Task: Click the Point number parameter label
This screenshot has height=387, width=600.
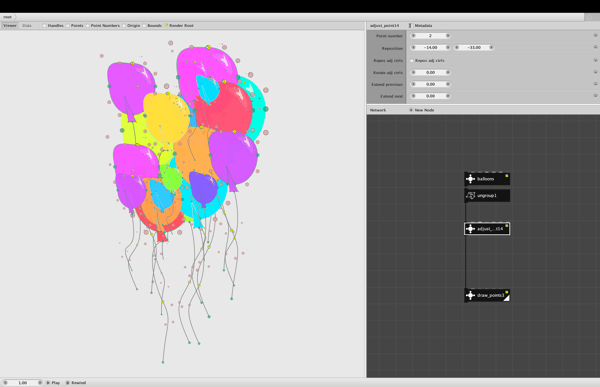Action: point(390,36)
